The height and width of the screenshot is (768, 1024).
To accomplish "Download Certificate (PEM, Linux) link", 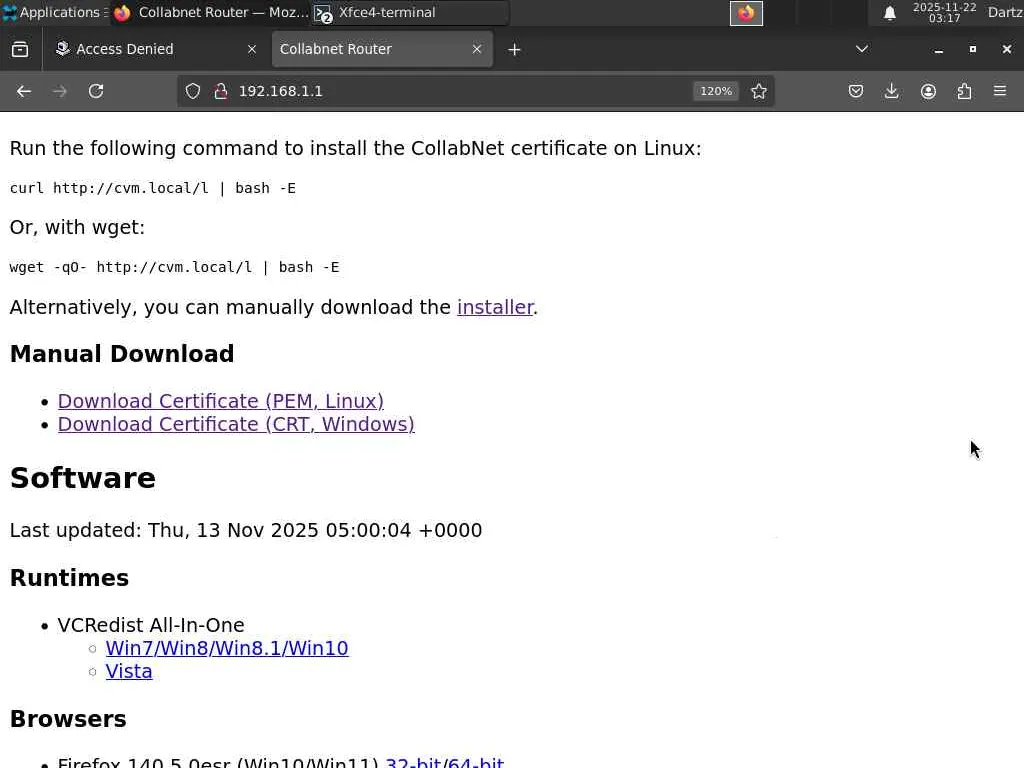I will (221, 401).
